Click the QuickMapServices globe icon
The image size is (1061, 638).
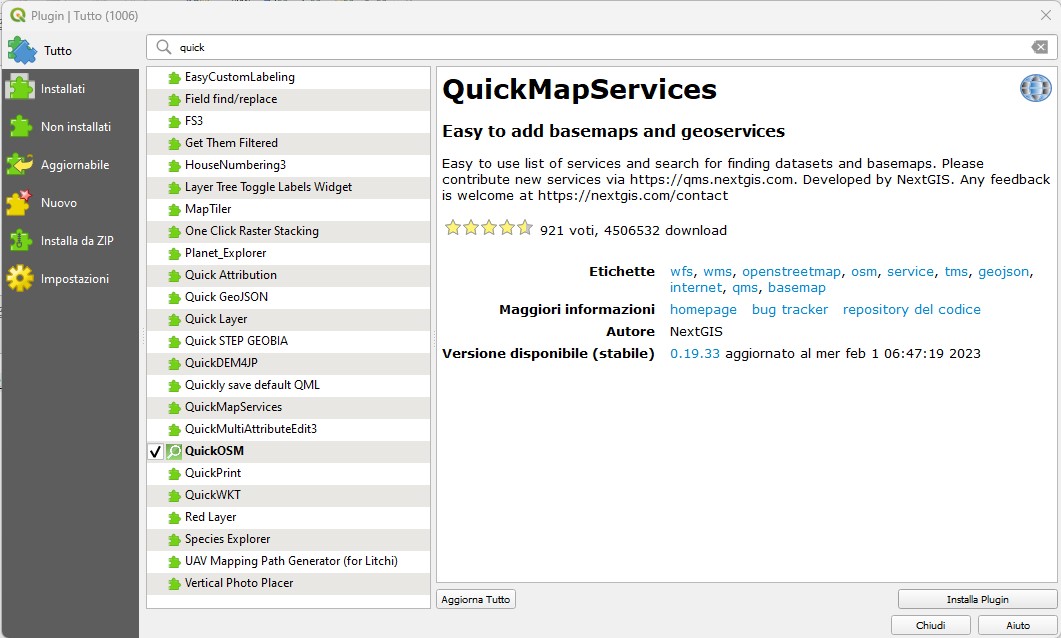point(1035,89)
